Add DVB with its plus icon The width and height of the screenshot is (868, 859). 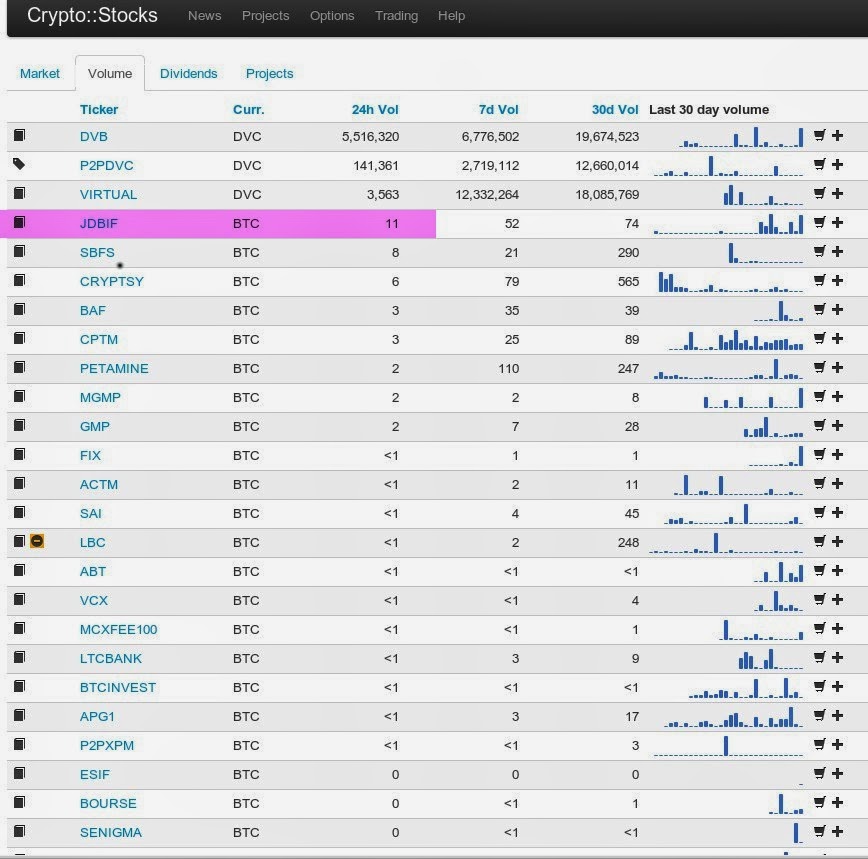838,136
